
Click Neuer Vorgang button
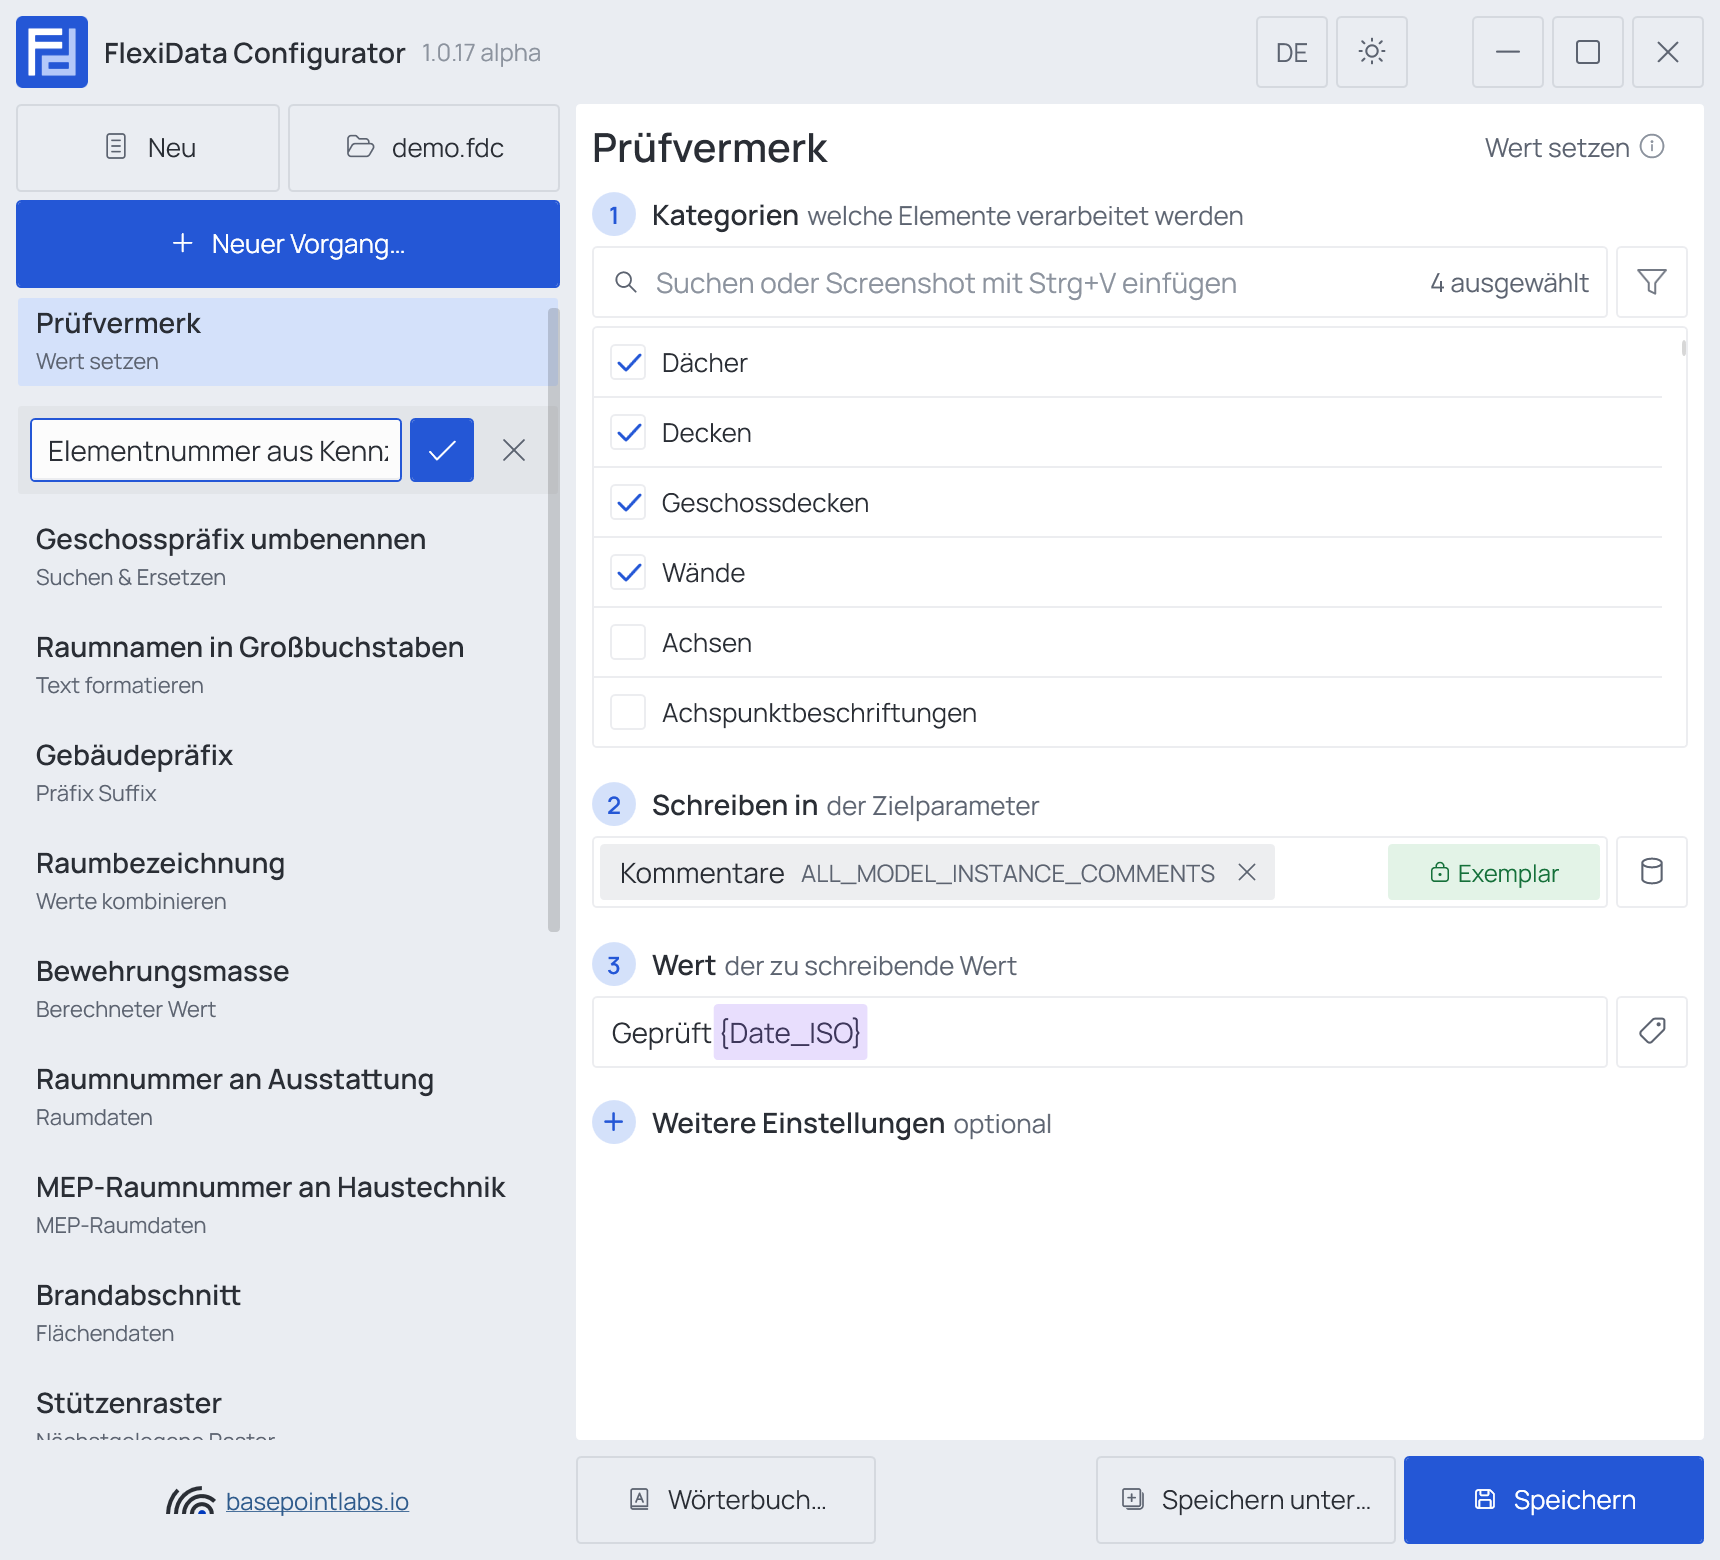pyautogui.click(x=288, y=244)
